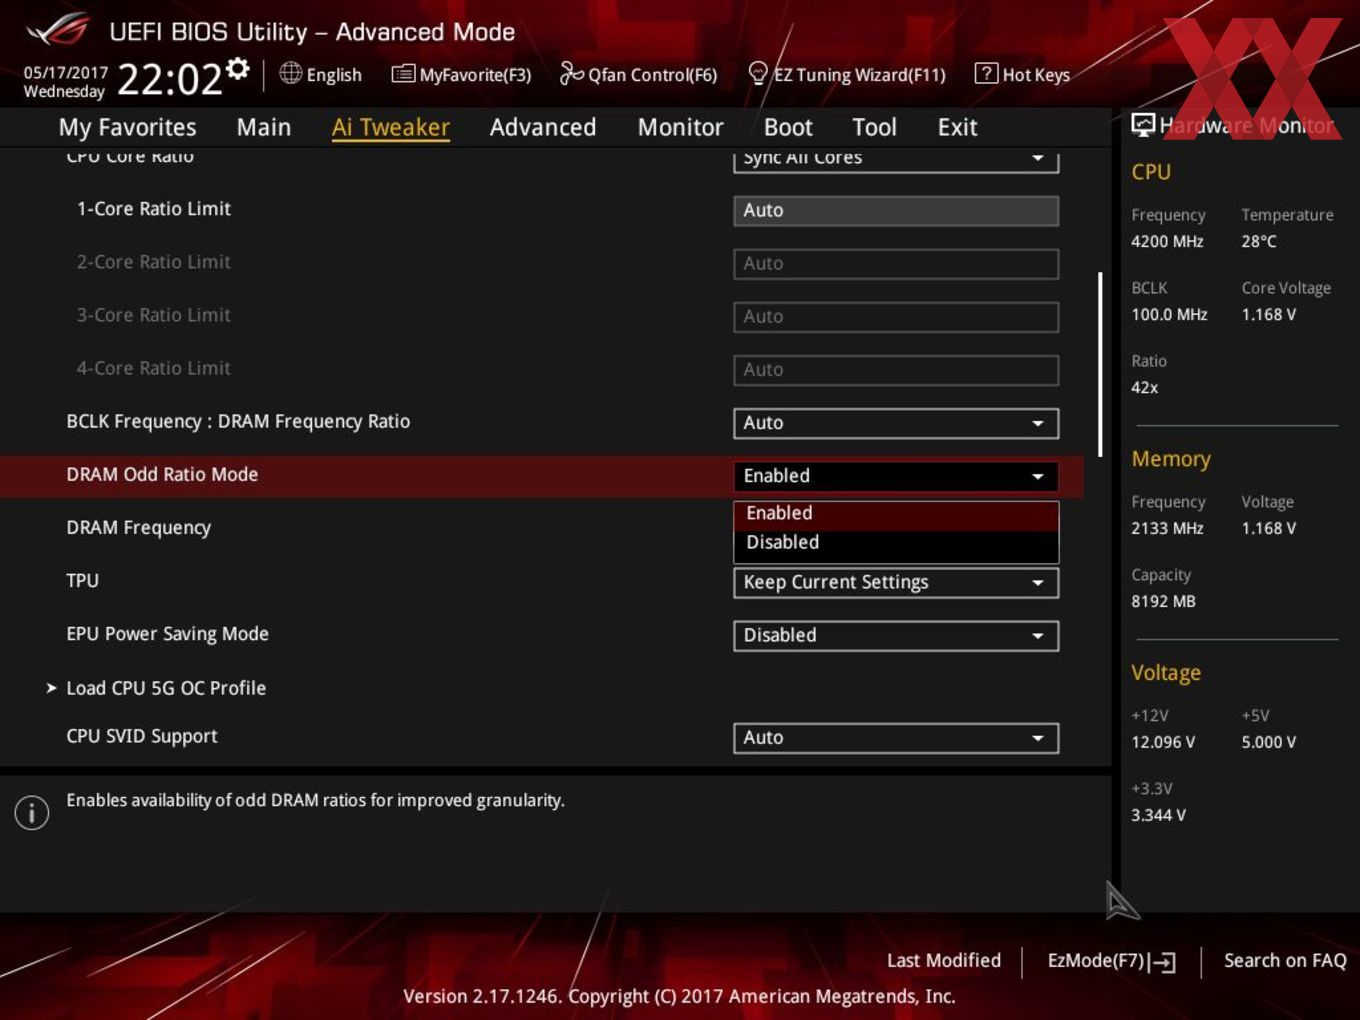Click Search on FAQ
Image resolution: width=1360 pixels, height=1020 pixels.
(1285, 960)
